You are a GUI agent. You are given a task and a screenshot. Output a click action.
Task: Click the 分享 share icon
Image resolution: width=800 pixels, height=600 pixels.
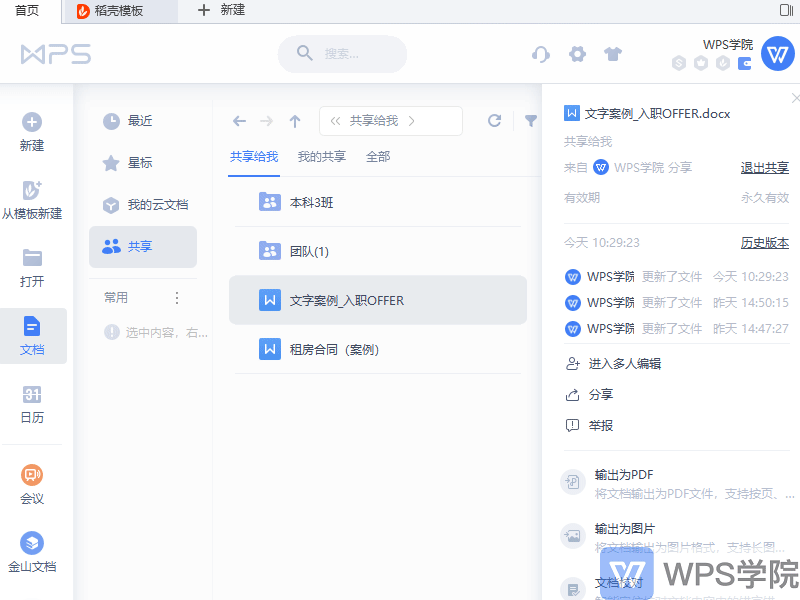coord(572,394)
